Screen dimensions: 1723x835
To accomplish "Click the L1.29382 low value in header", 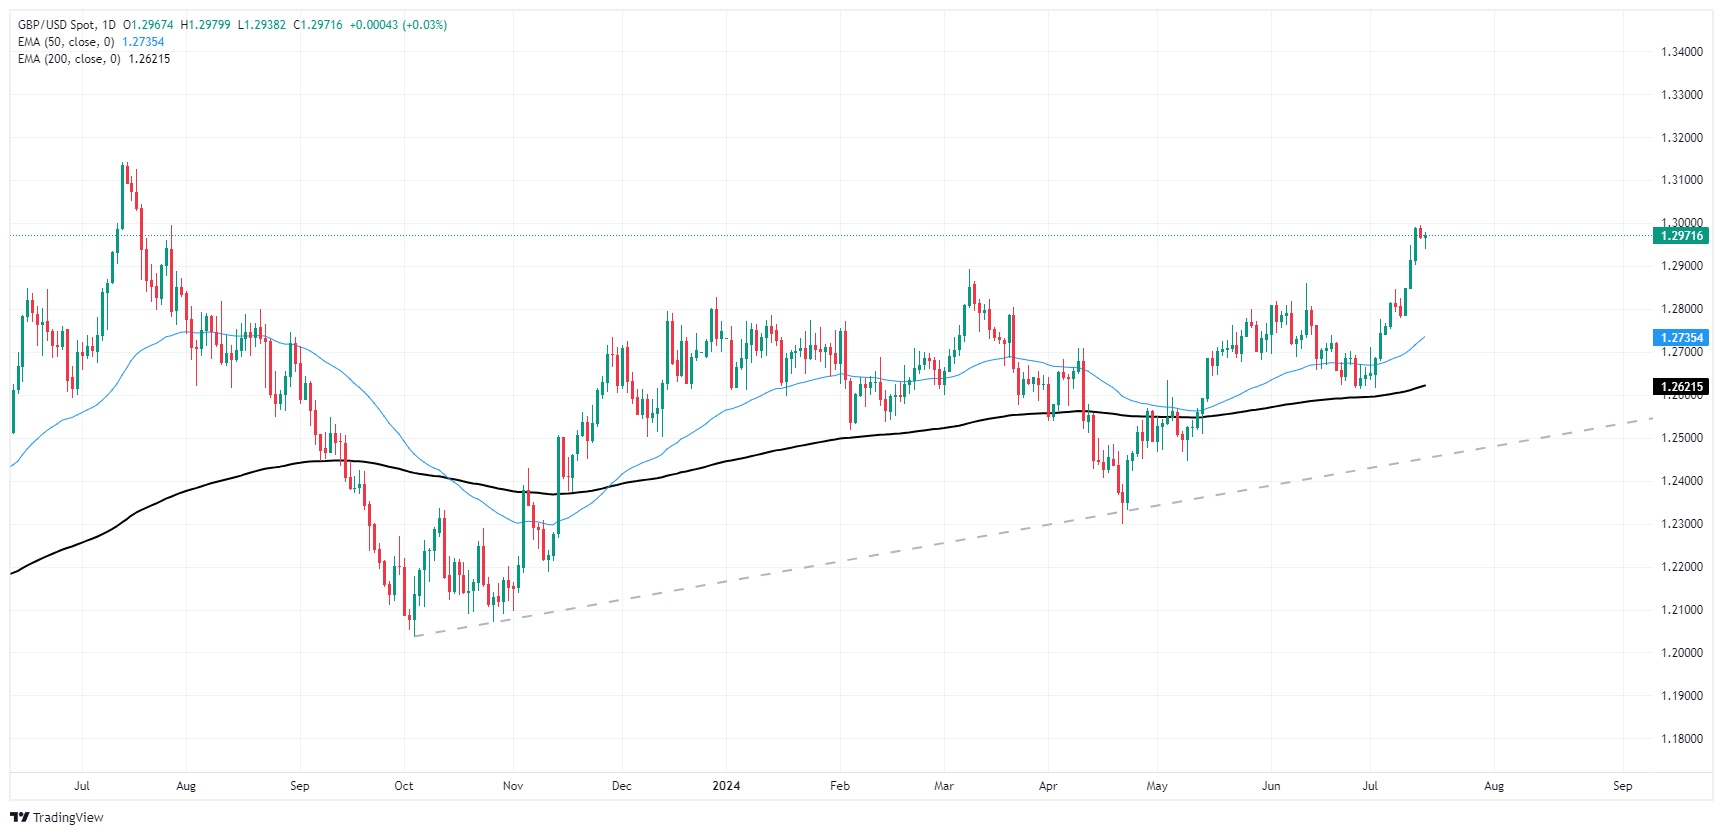I will click(x=261, y=25).
